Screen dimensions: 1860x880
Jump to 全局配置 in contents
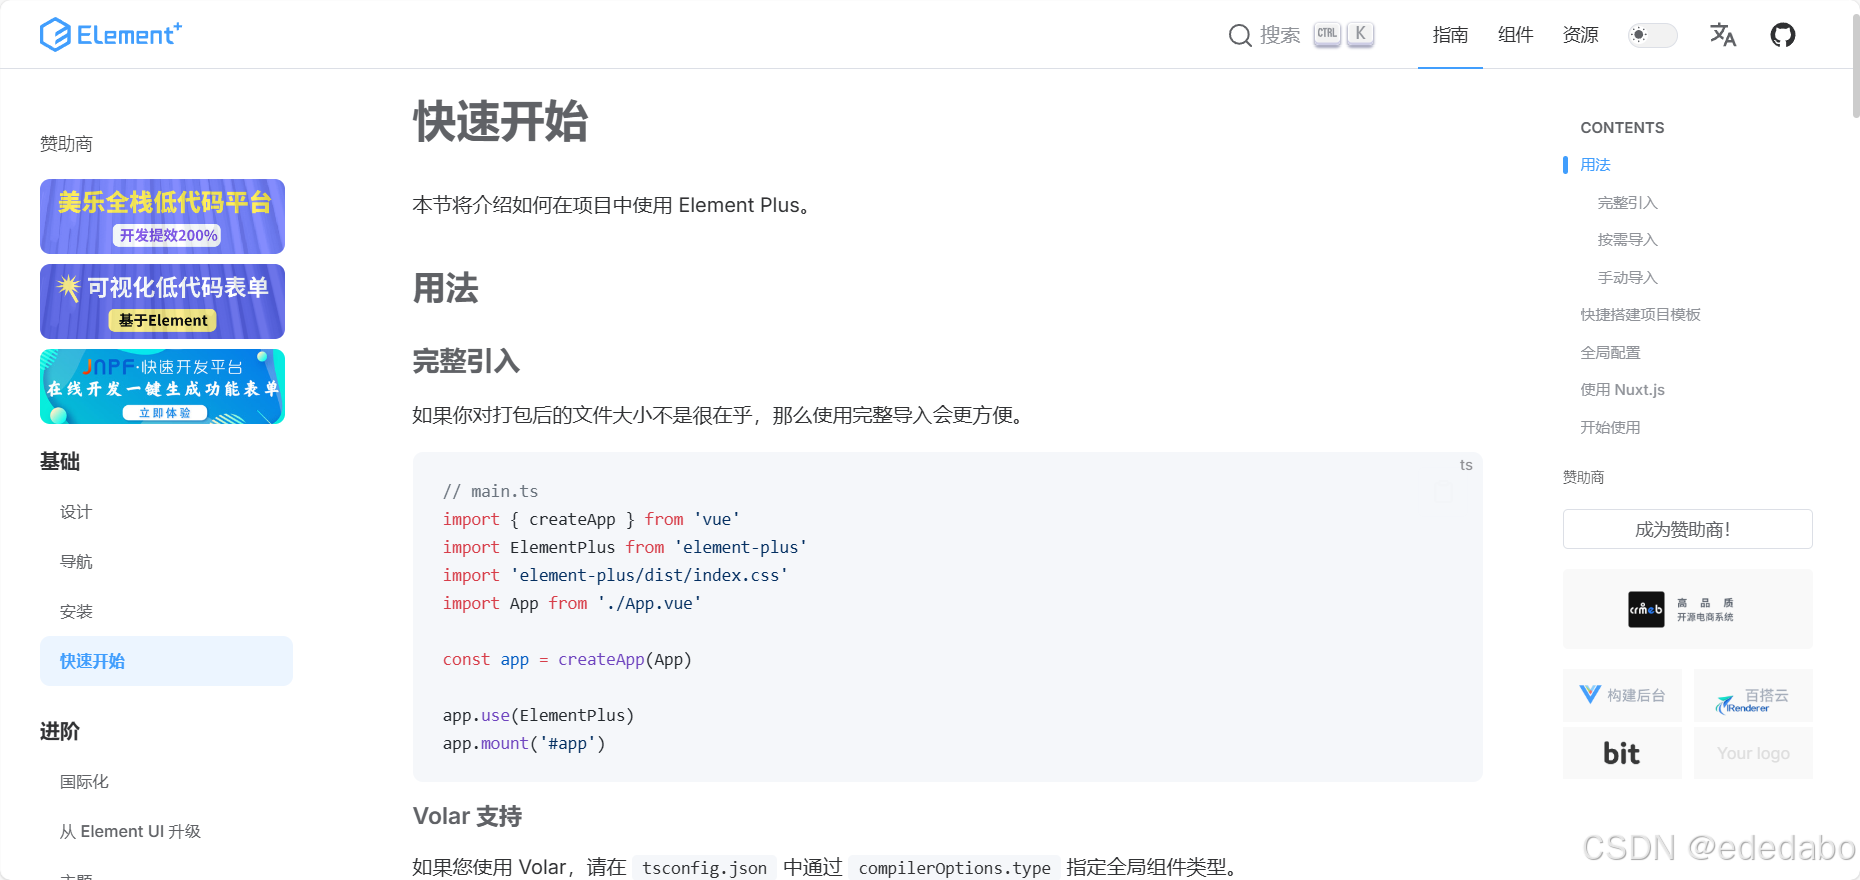(x=1610, y=353)
